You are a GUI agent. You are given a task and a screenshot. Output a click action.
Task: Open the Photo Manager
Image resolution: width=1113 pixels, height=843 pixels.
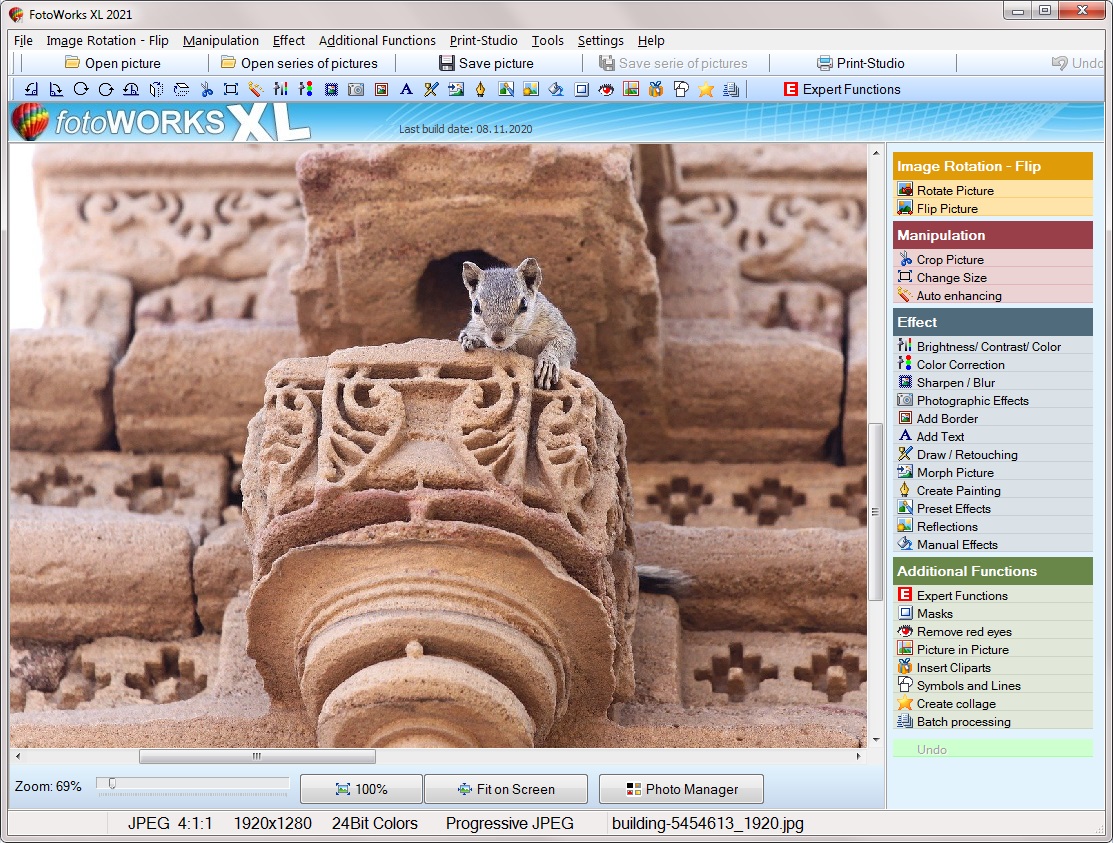coord(681,789)
